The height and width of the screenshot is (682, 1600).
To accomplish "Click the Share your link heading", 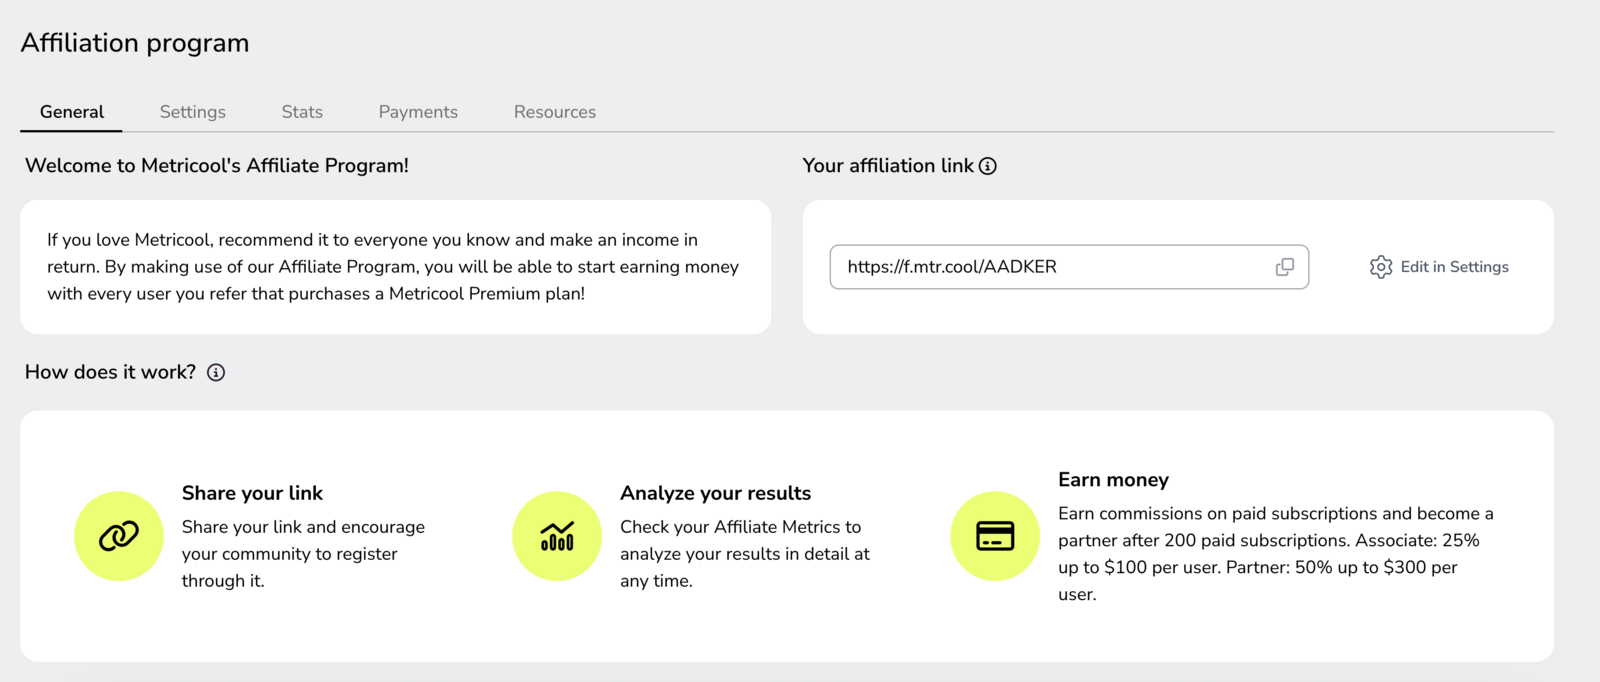I will (252, 493).
